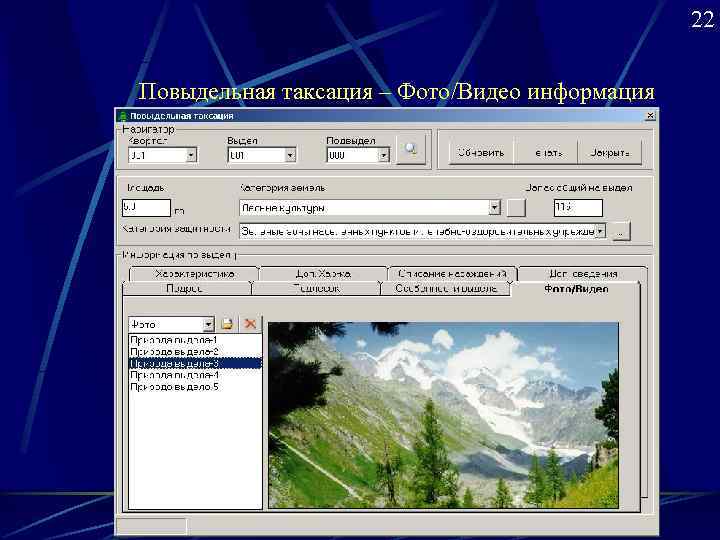Expand the Категория земель dropdown
Image resolution: width=720 pixels, height=540 pixels.
(x=494, y=208)
